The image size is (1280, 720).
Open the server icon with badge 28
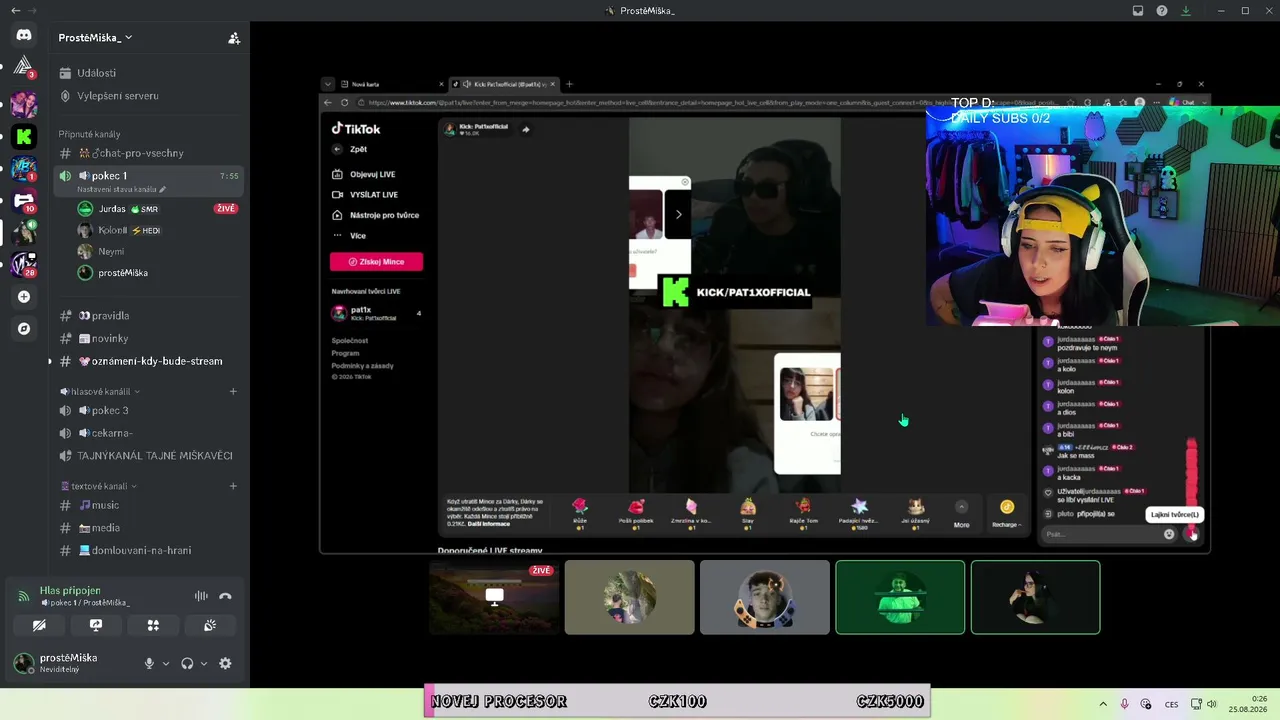pyautogui.click(x=24, y=265)
